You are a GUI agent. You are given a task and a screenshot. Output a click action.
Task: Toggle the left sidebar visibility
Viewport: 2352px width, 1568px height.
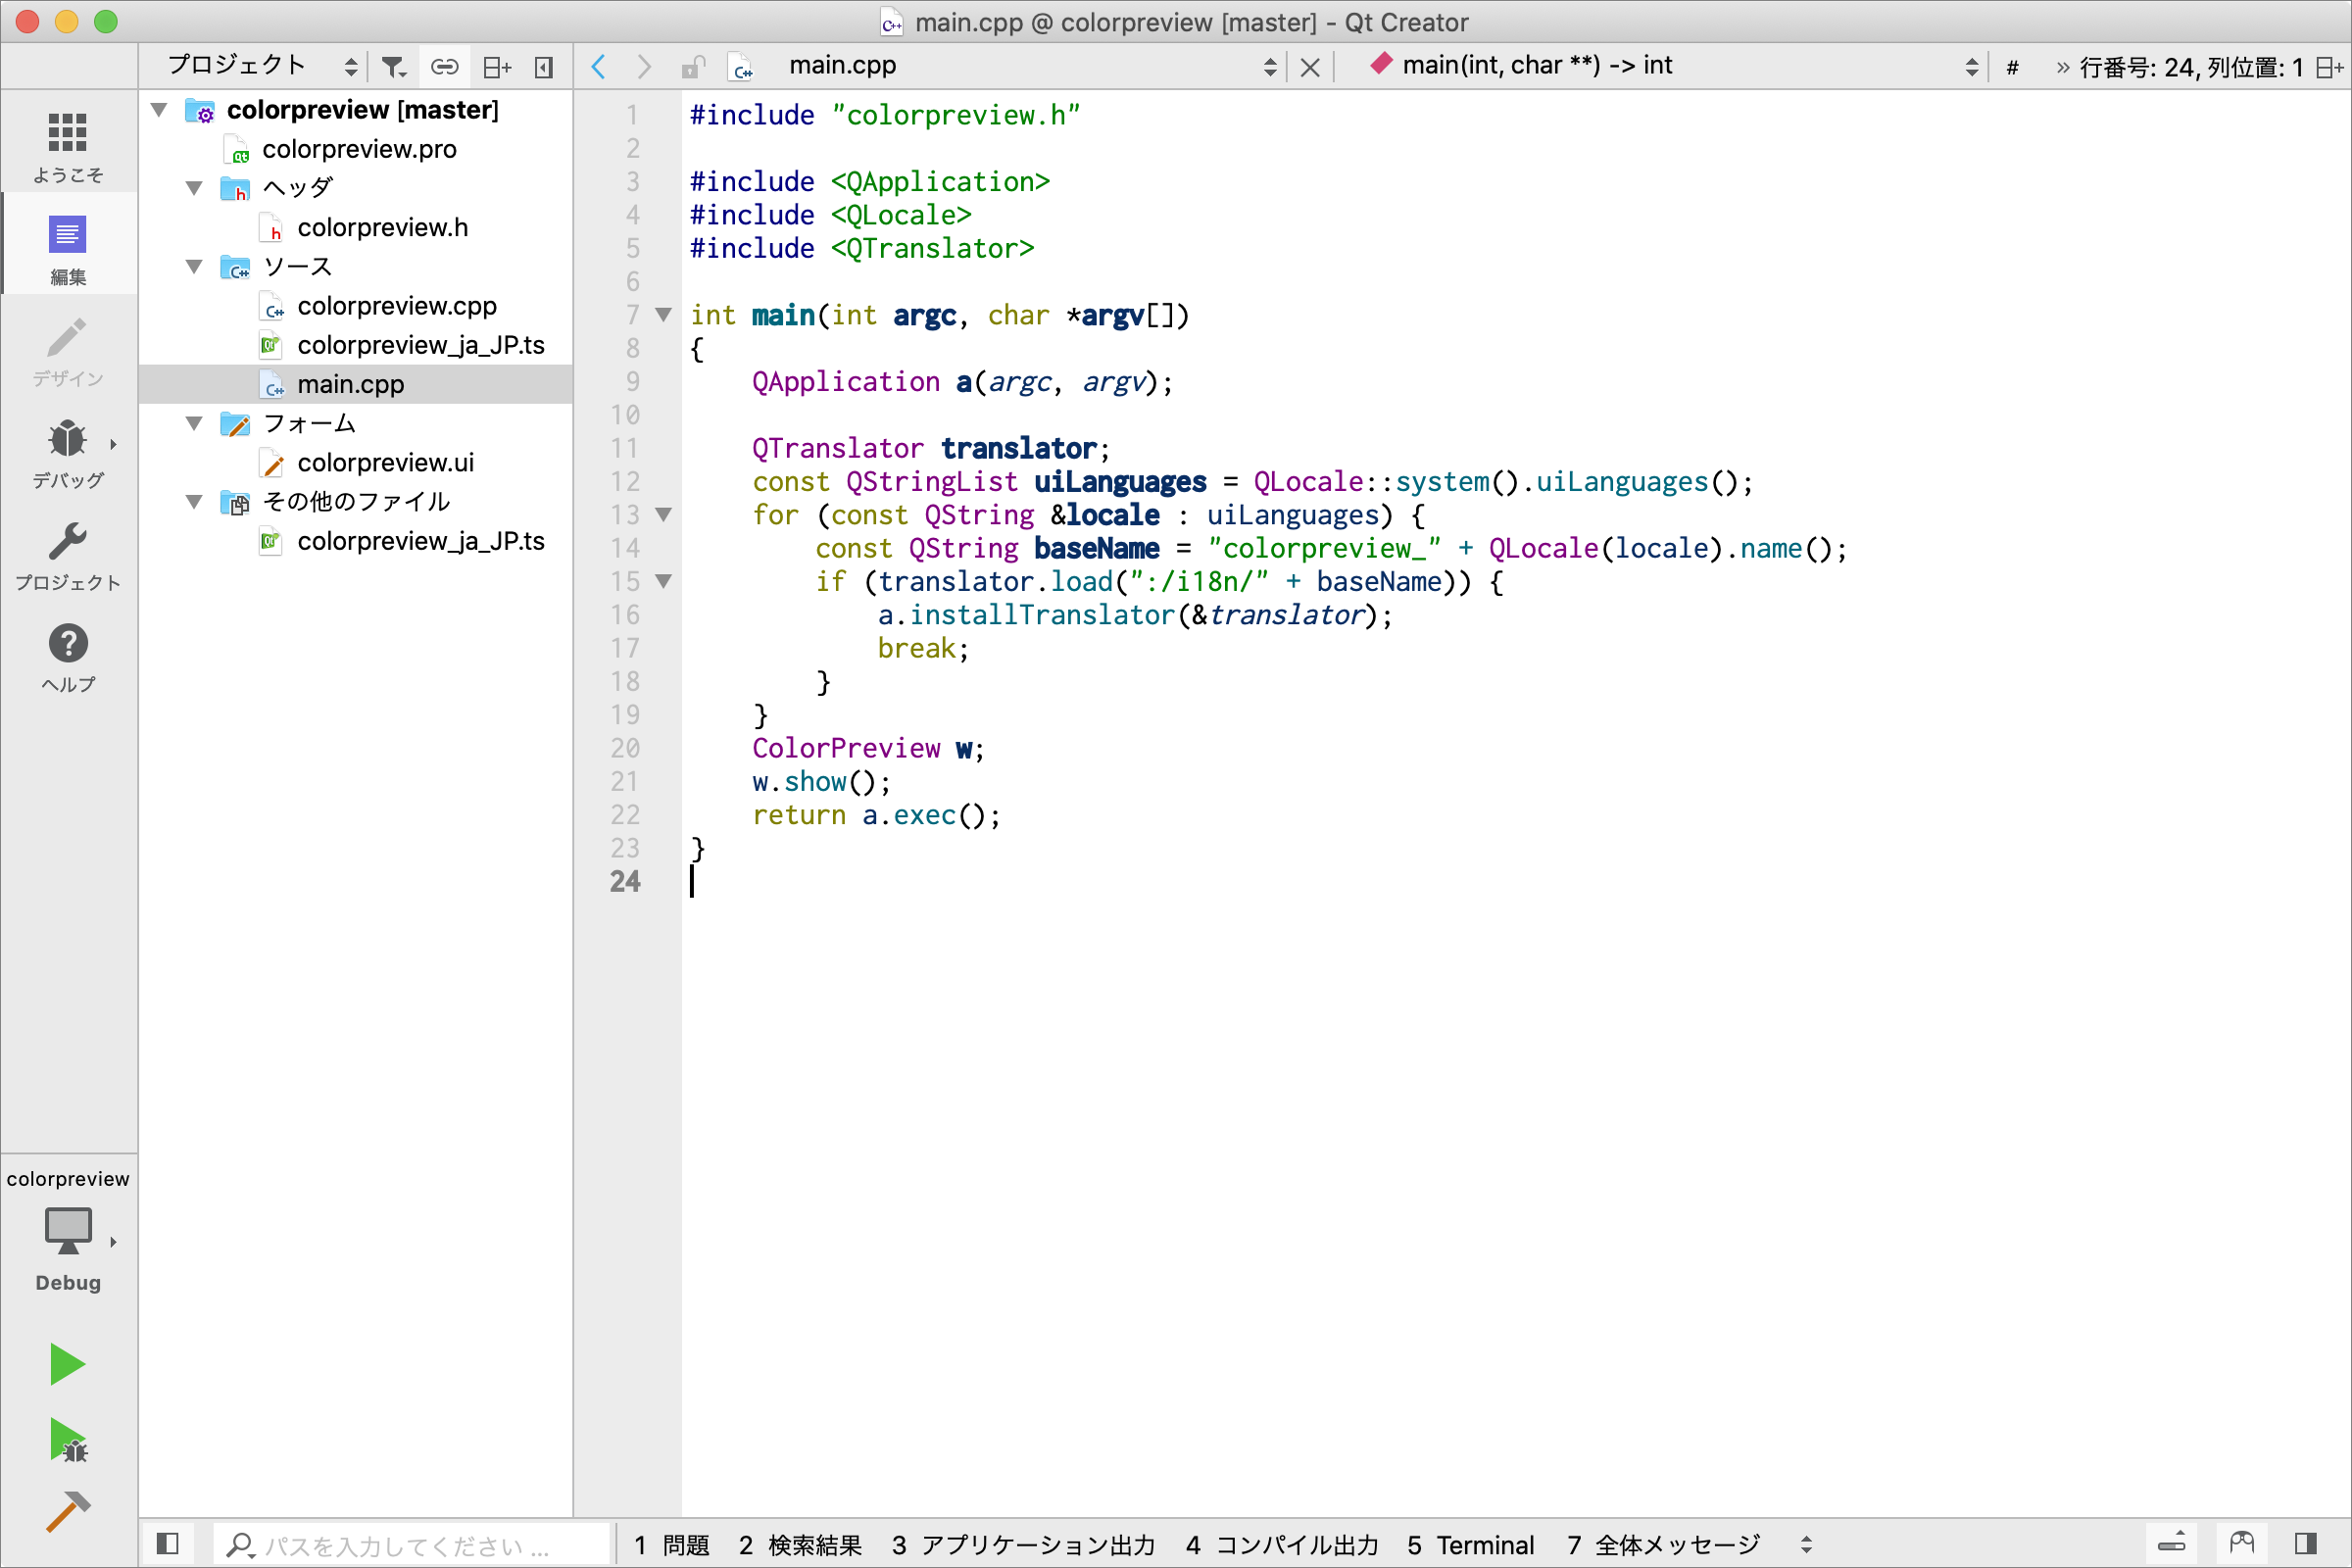168,1543
